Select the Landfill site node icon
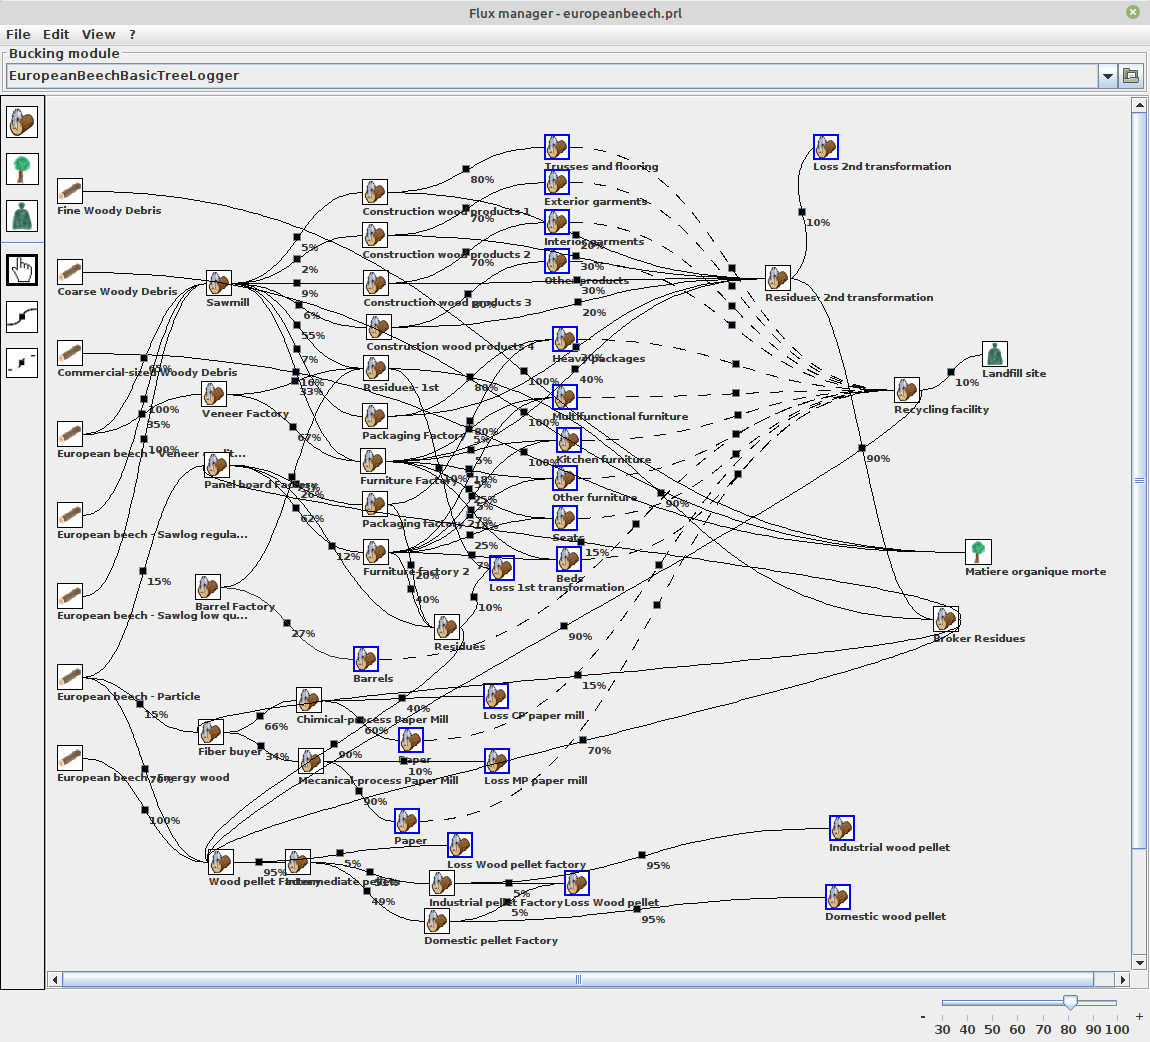 click(x=995, y=354)
